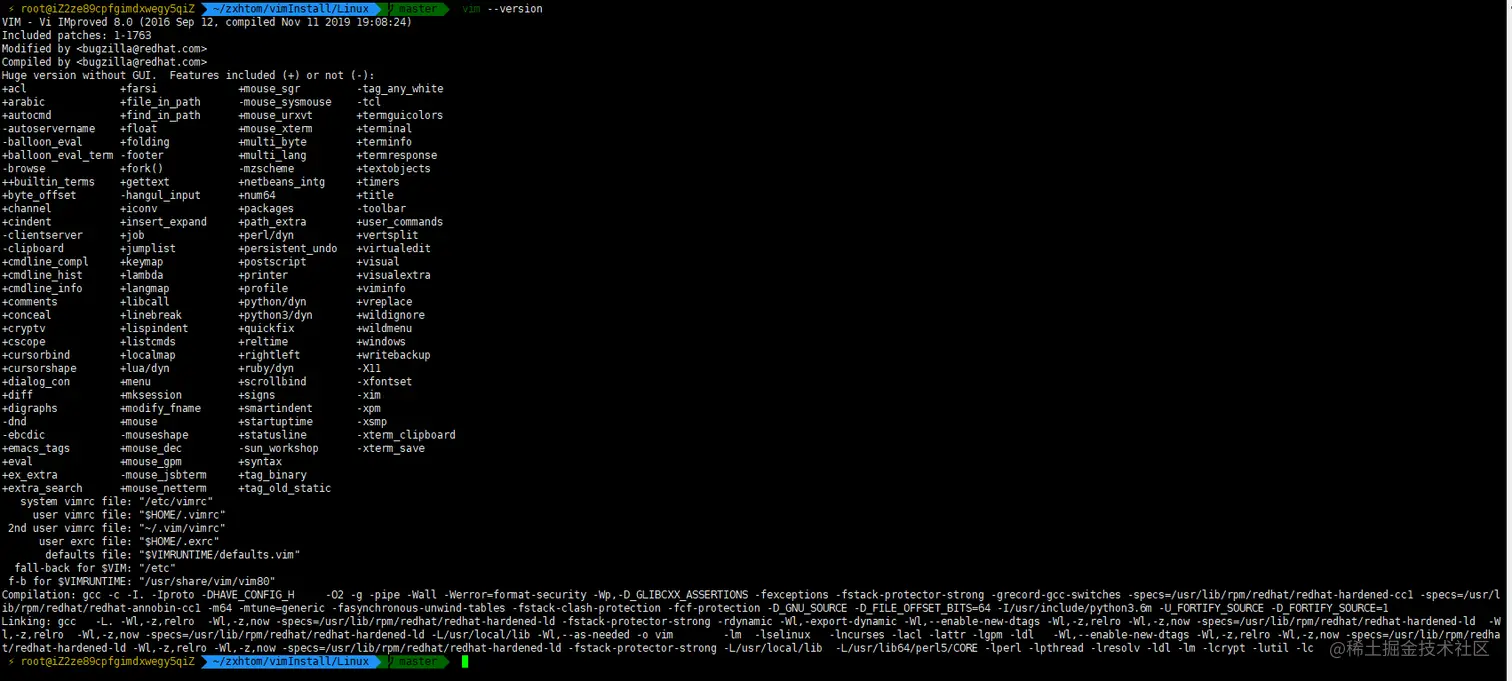The image size is (1512, 681).
Task: Click the "+persistent_undo" feature entry
Action: pos(288,248)
